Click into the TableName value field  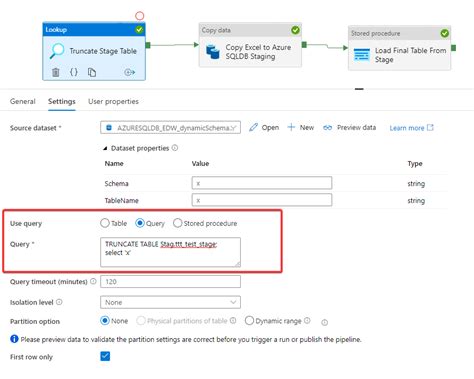pyautogui.click(x=262, y=200)
